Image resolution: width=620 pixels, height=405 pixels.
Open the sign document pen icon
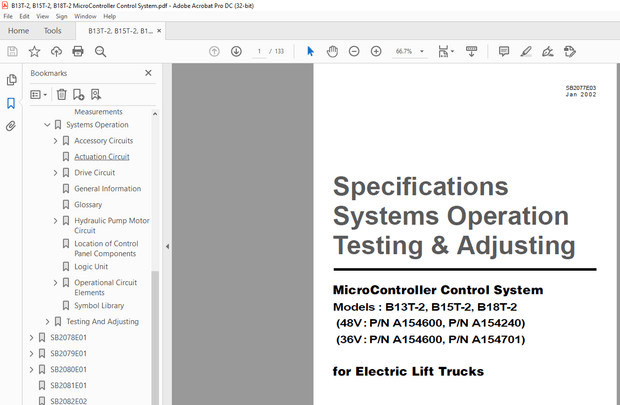[x=548, y=51]
